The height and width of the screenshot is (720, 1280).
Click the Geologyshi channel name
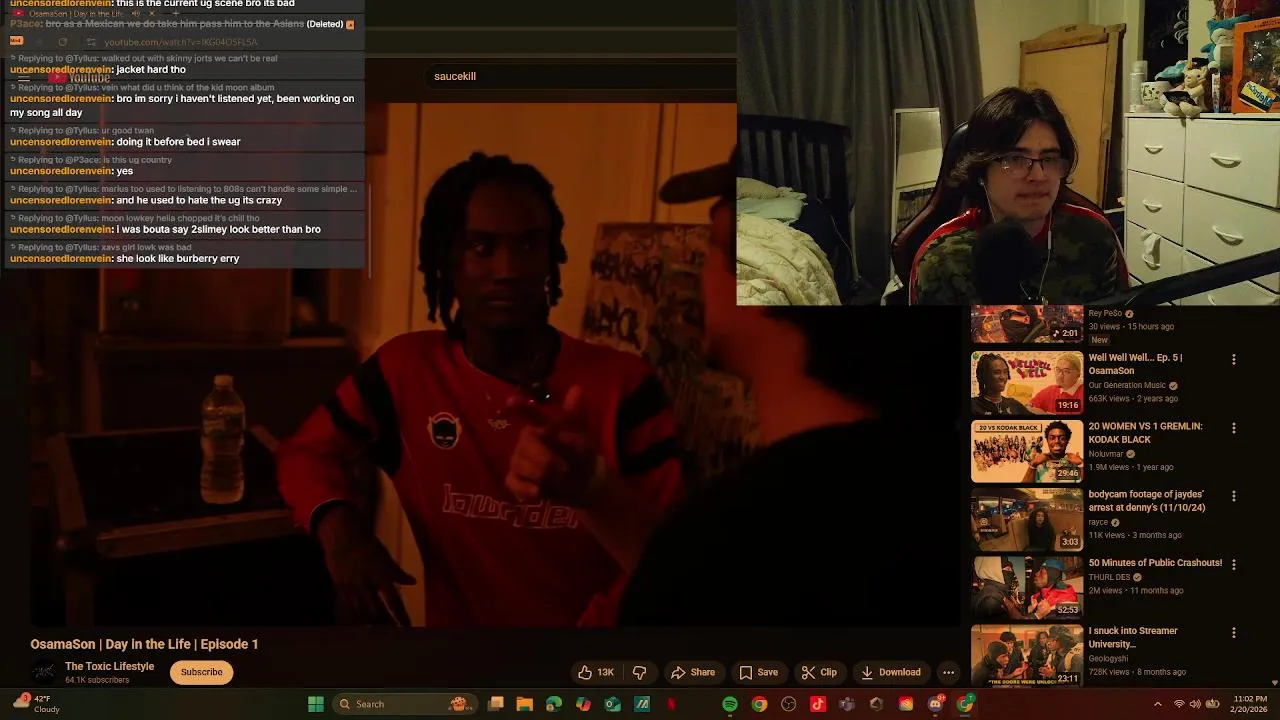click(x=1108, y=659)
